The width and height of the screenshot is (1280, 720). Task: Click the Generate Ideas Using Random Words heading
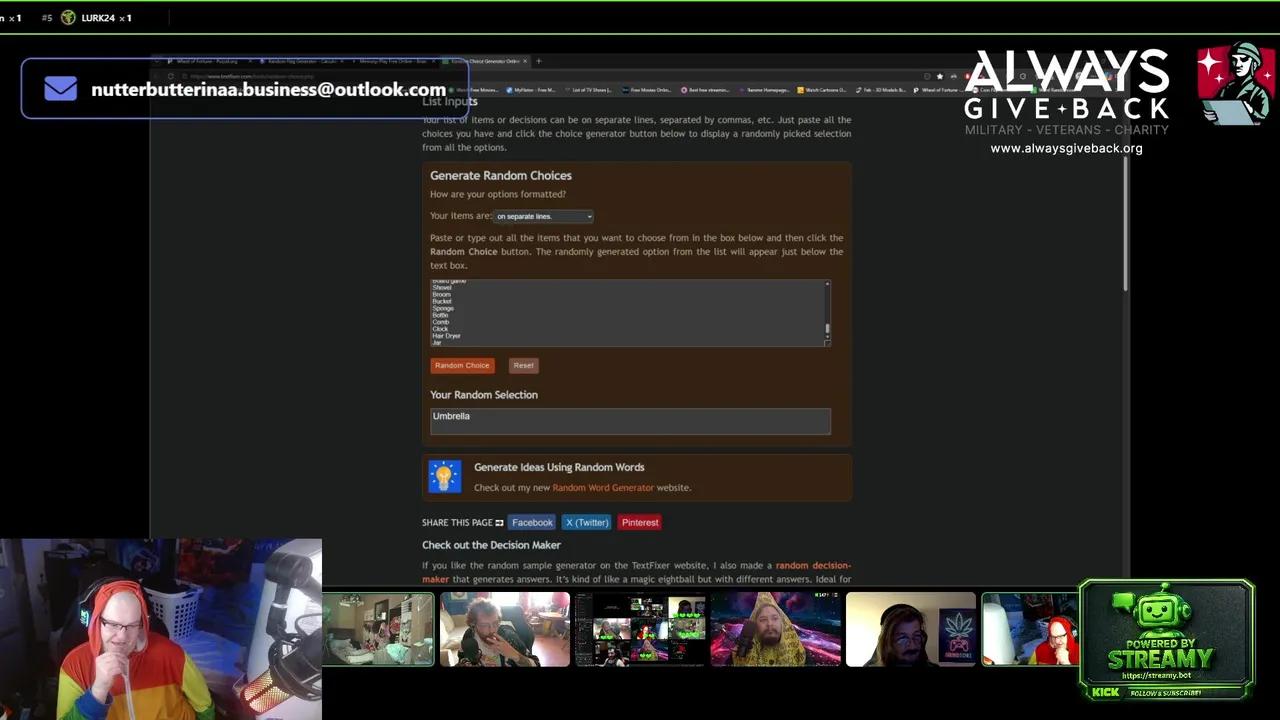click(559, 467)
